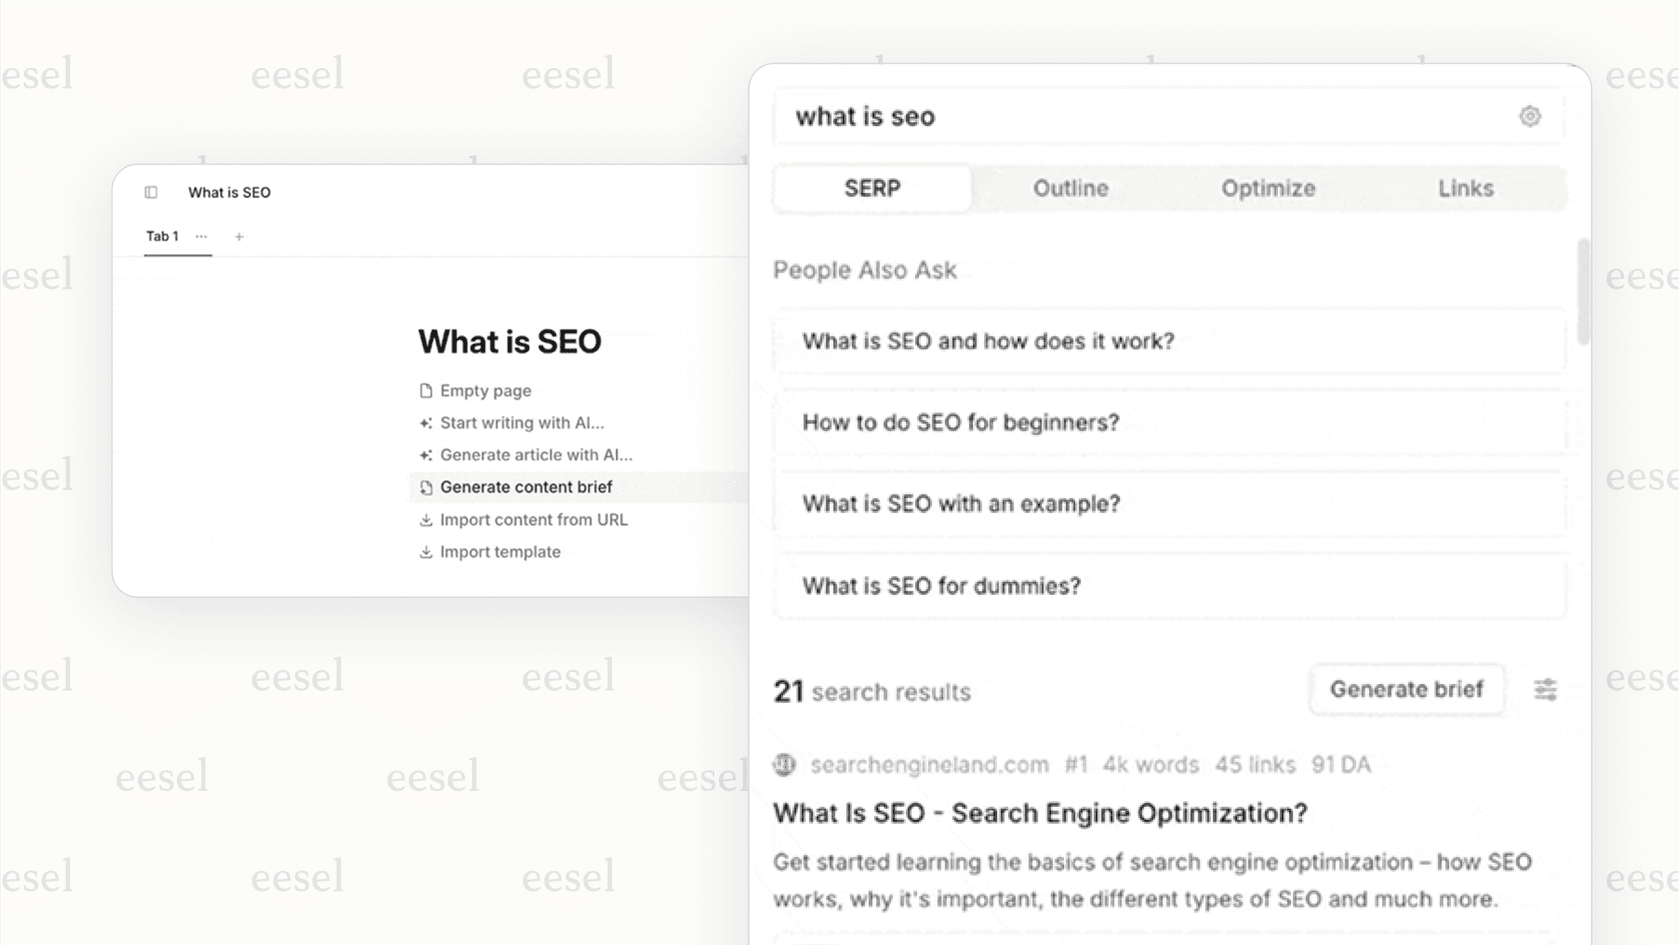
Task: Open a new tab with the plus icon
Action: click(239, 236)
